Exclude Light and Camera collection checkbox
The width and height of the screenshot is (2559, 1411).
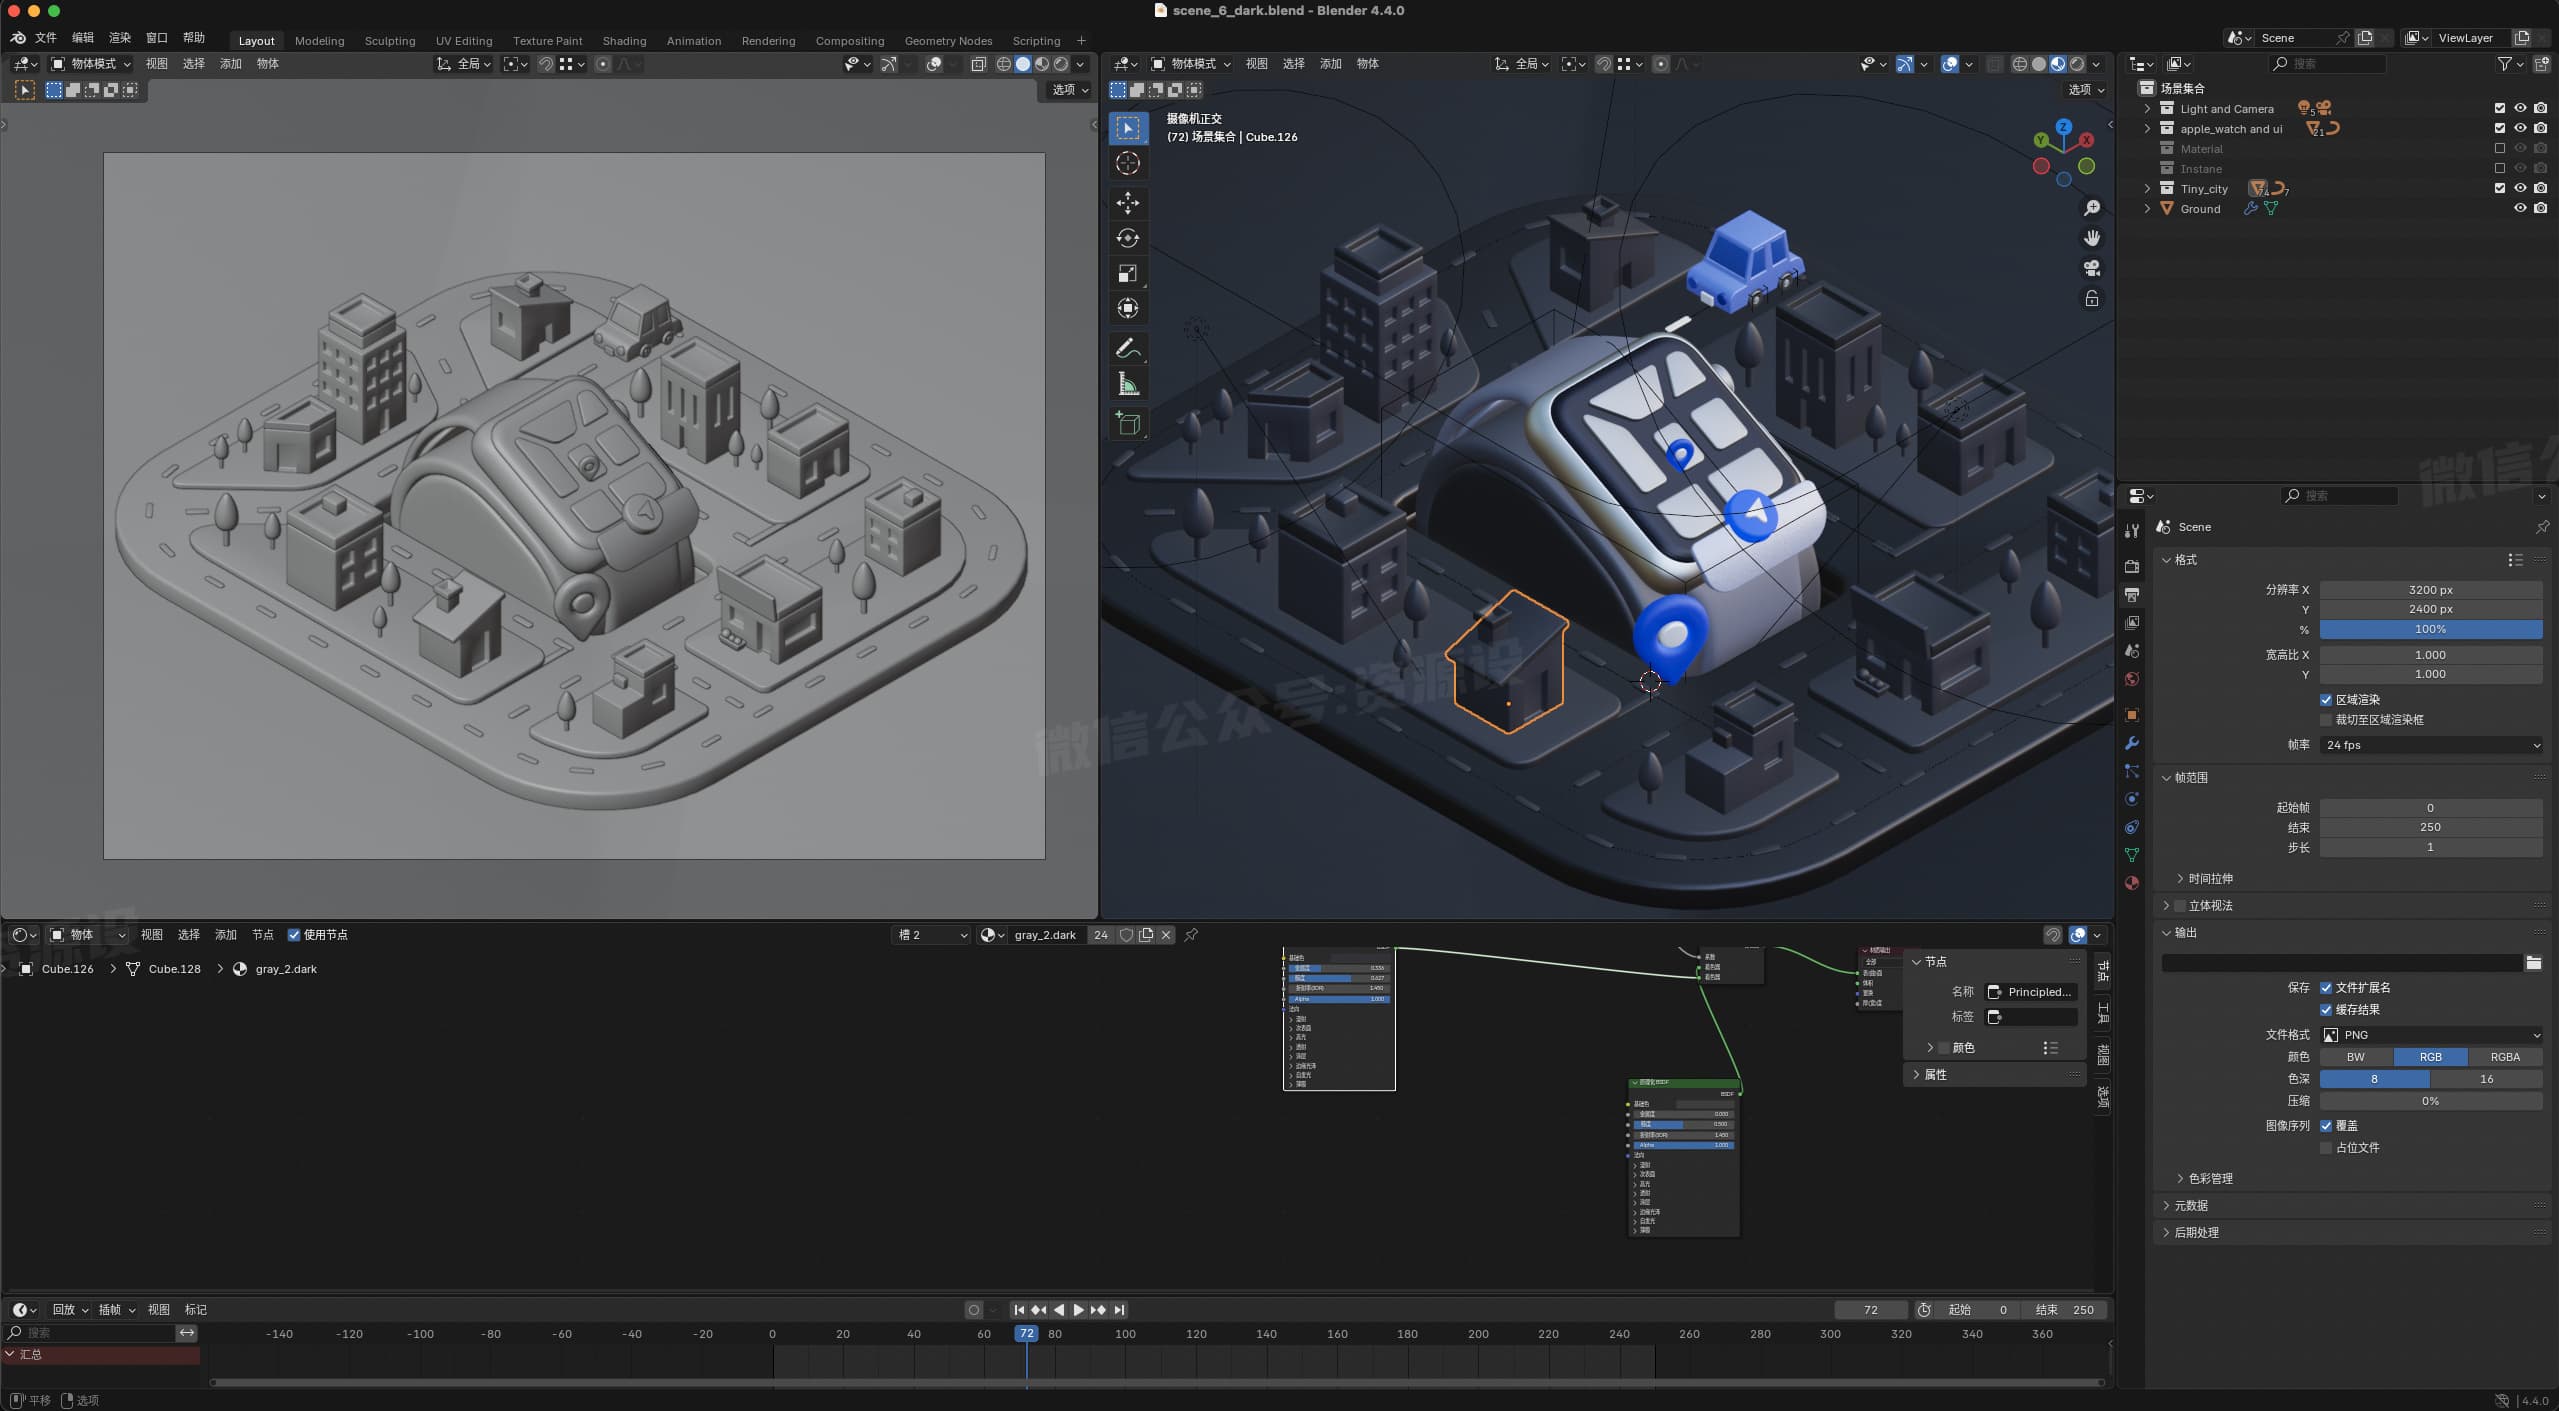click(2499, 108)
